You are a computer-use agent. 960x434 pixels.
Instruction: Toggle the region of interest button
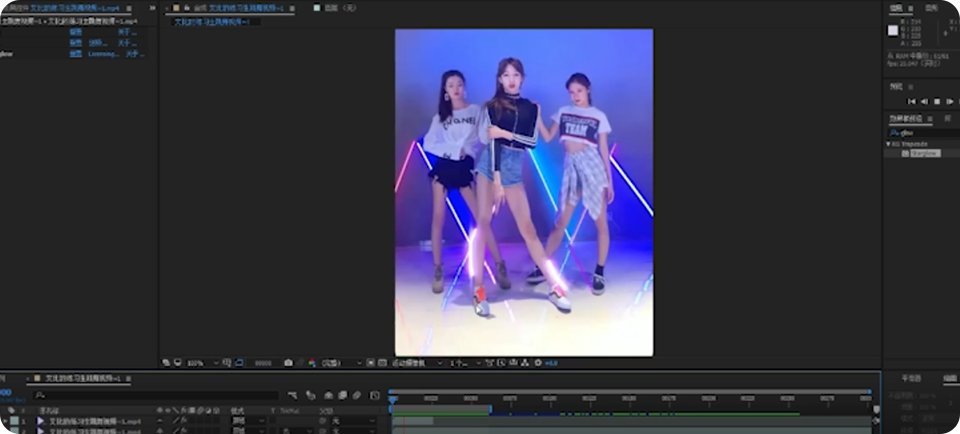(370, 363)
